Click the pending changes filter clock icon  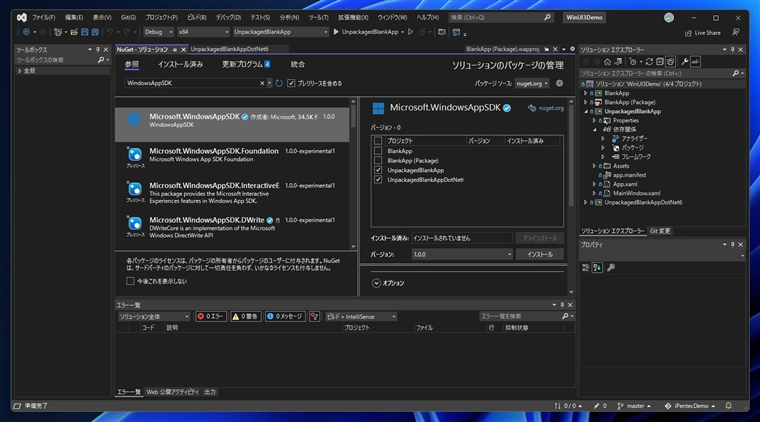633,62
